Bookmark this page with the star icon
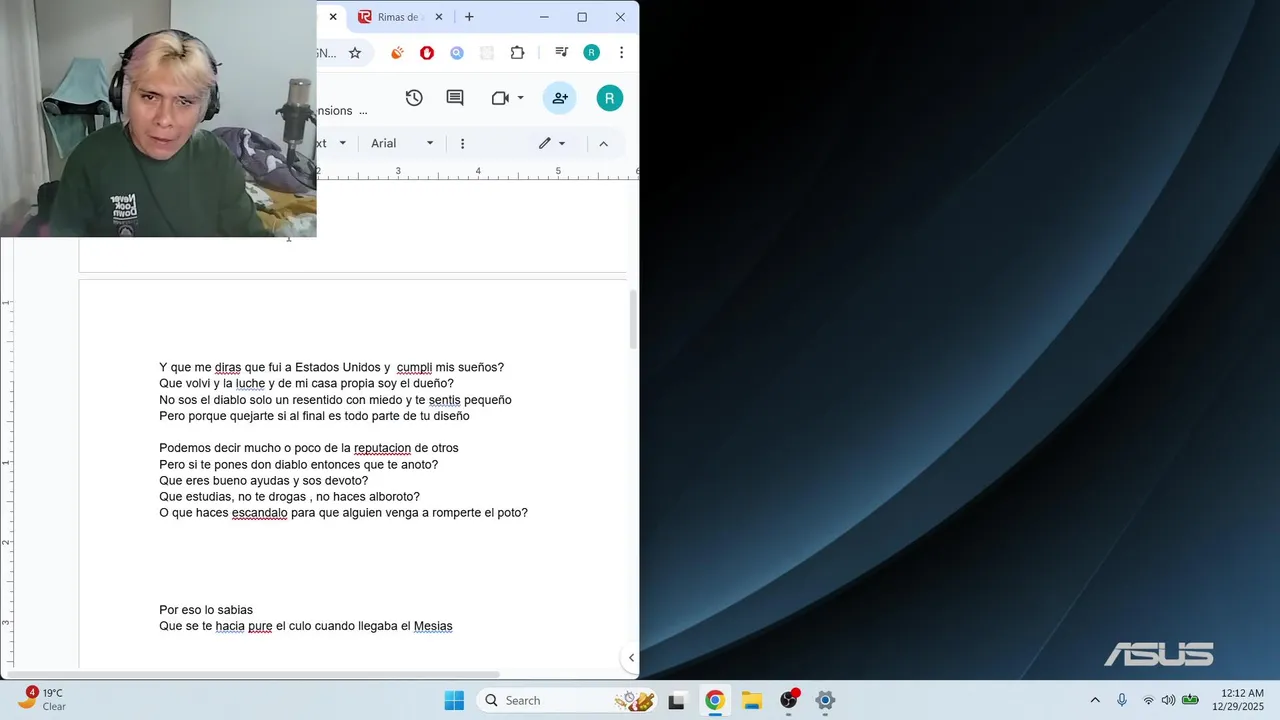 [354, 53]
